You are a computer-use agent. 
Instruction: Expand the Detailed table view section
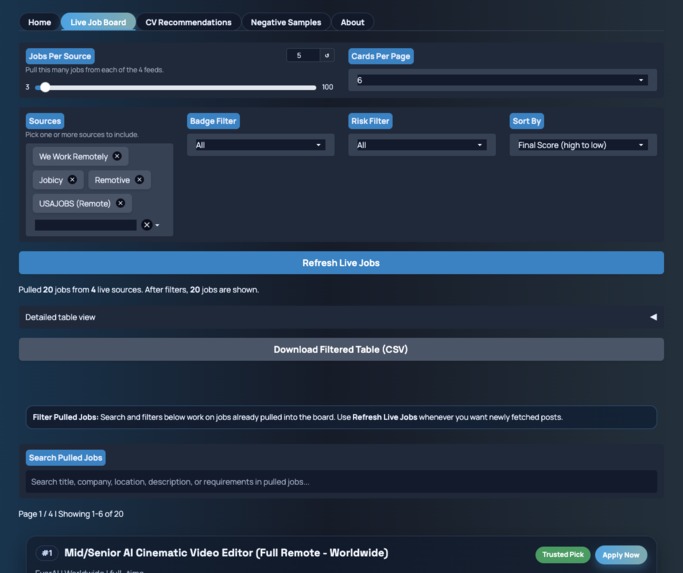(x=341, y=317)
